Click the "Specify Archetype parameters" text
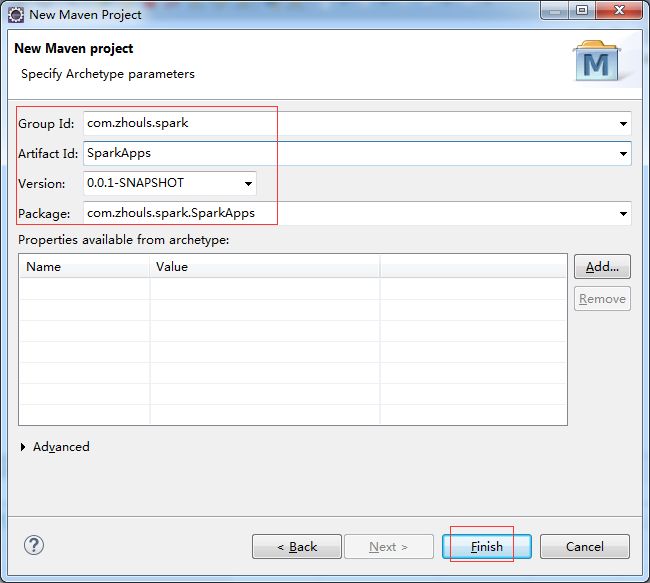The image size is (650, 583). point(108,74)
